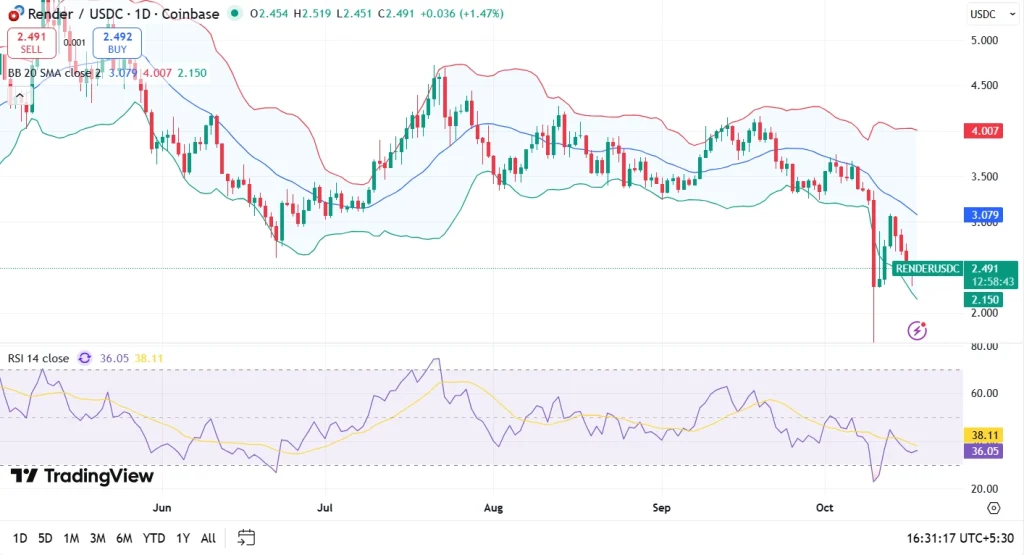The width and height of the screenshot is (1024, 555).
Task: Select the 6M time range
Action: click(124, 538)
